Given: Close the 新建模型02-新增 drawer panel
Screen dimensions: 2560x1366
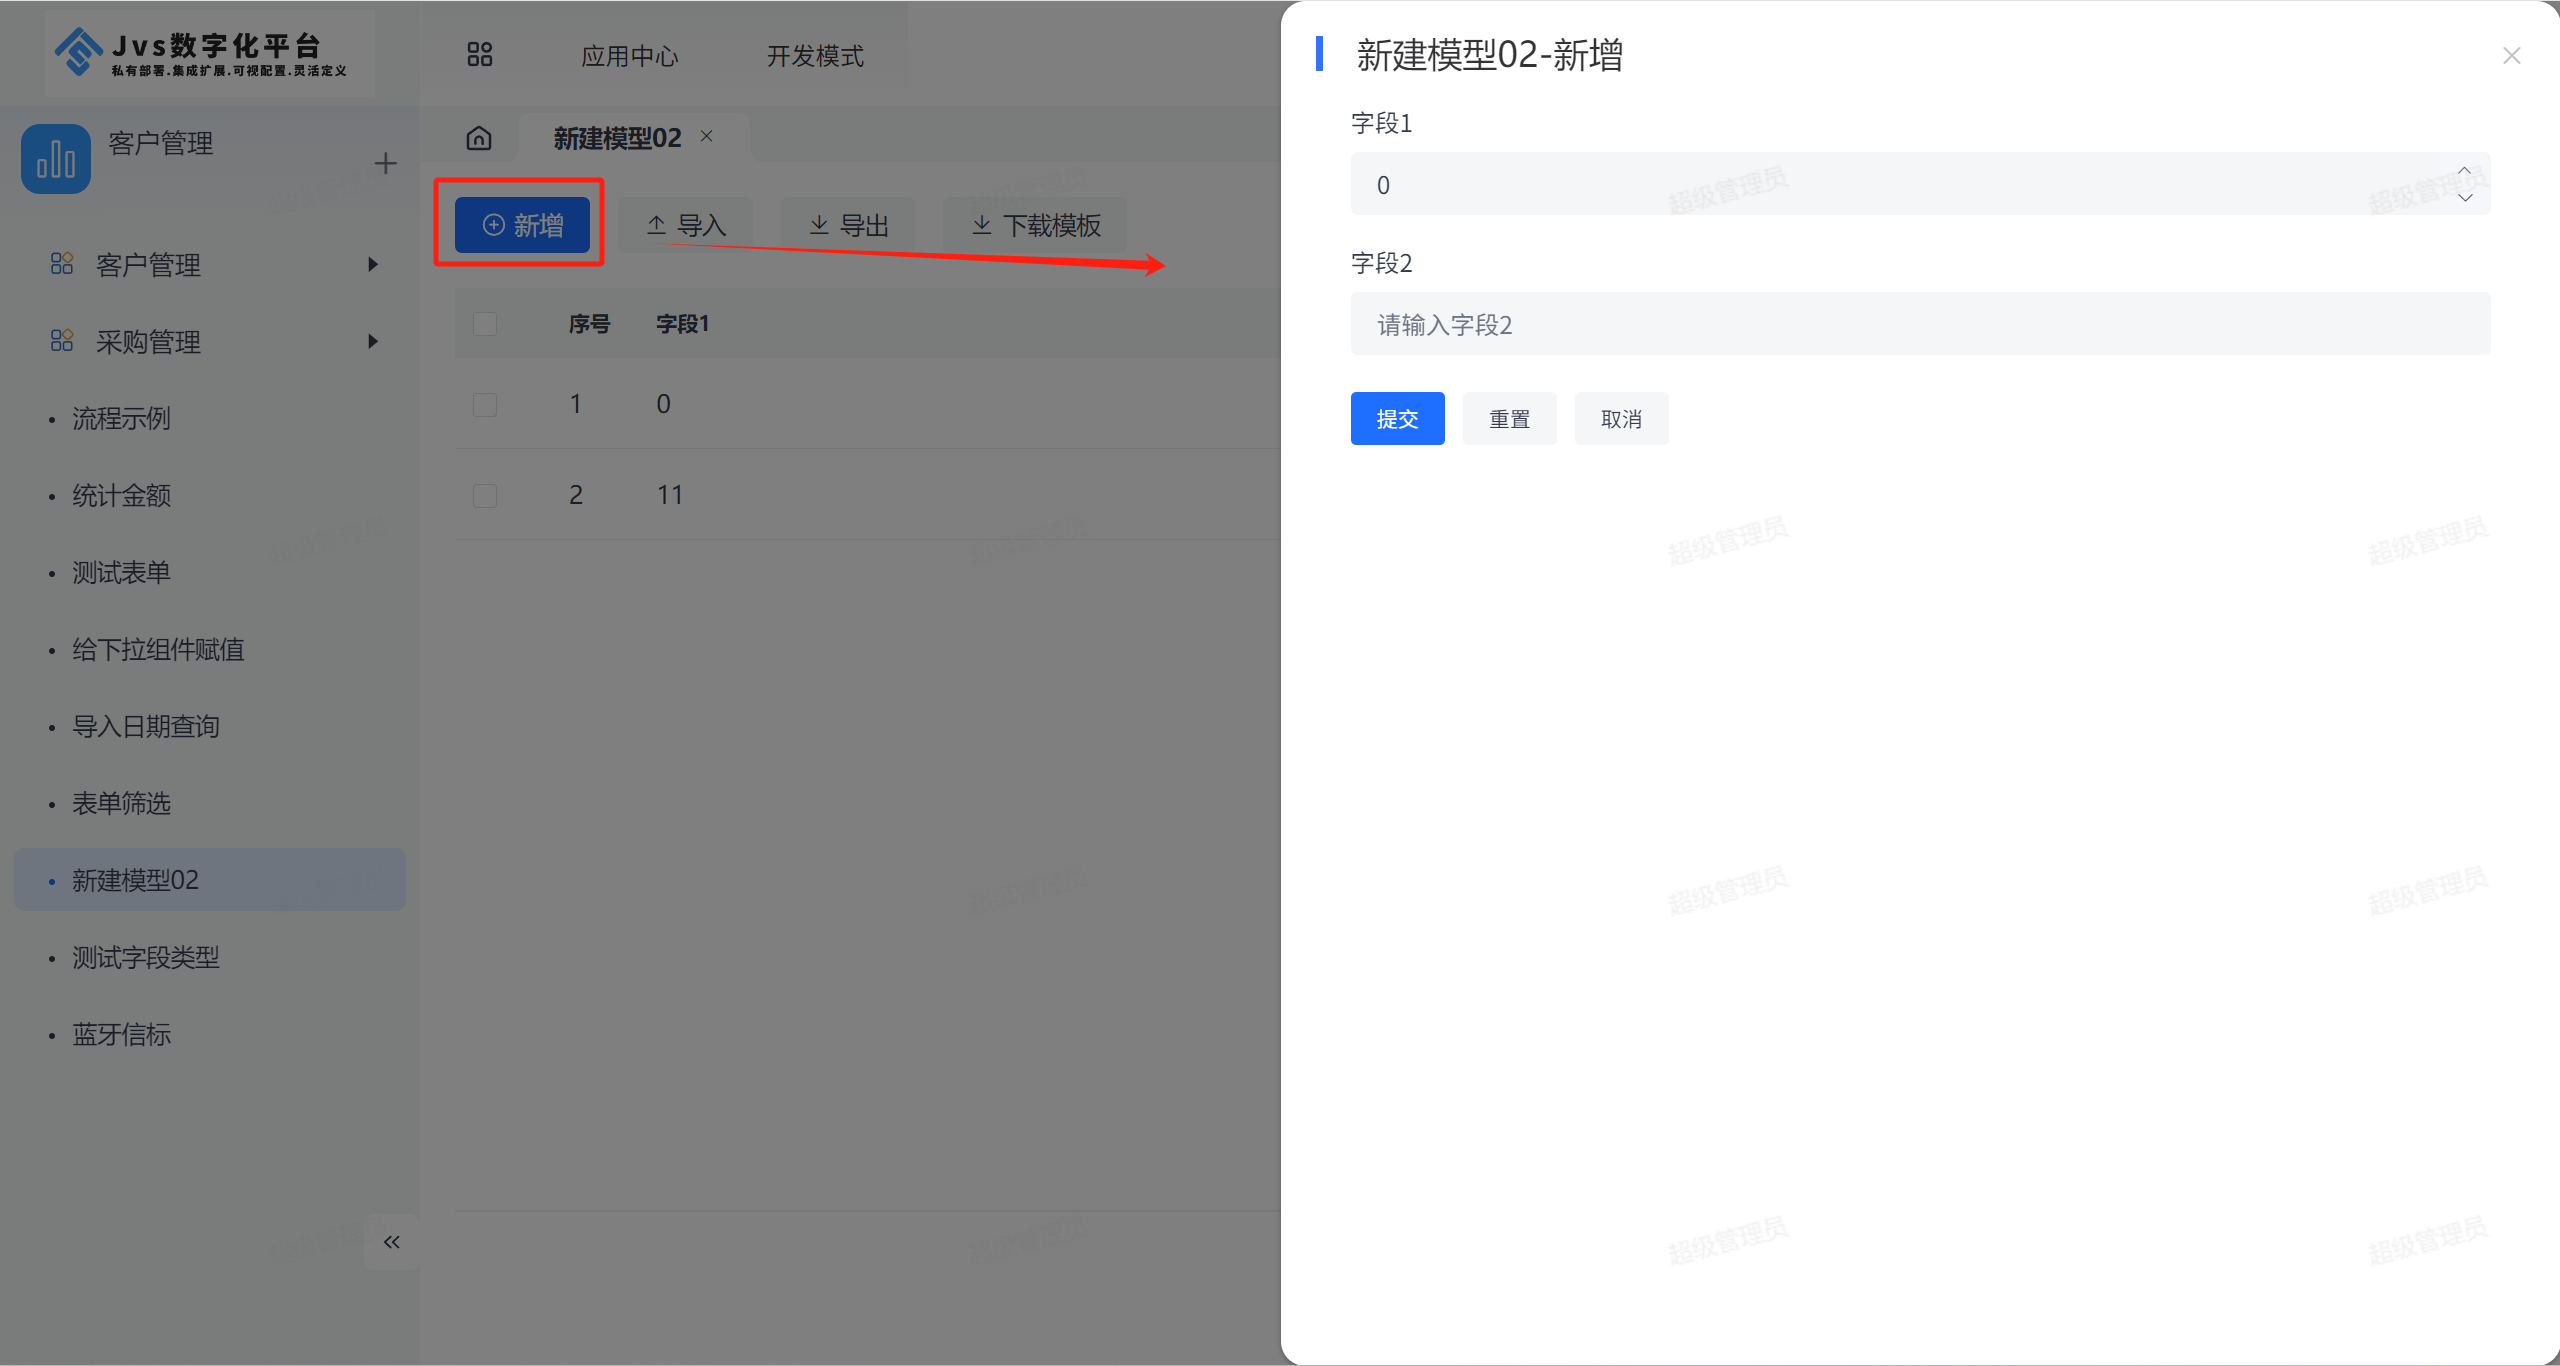Looking at the screenshot, I should coord(2511,56).
